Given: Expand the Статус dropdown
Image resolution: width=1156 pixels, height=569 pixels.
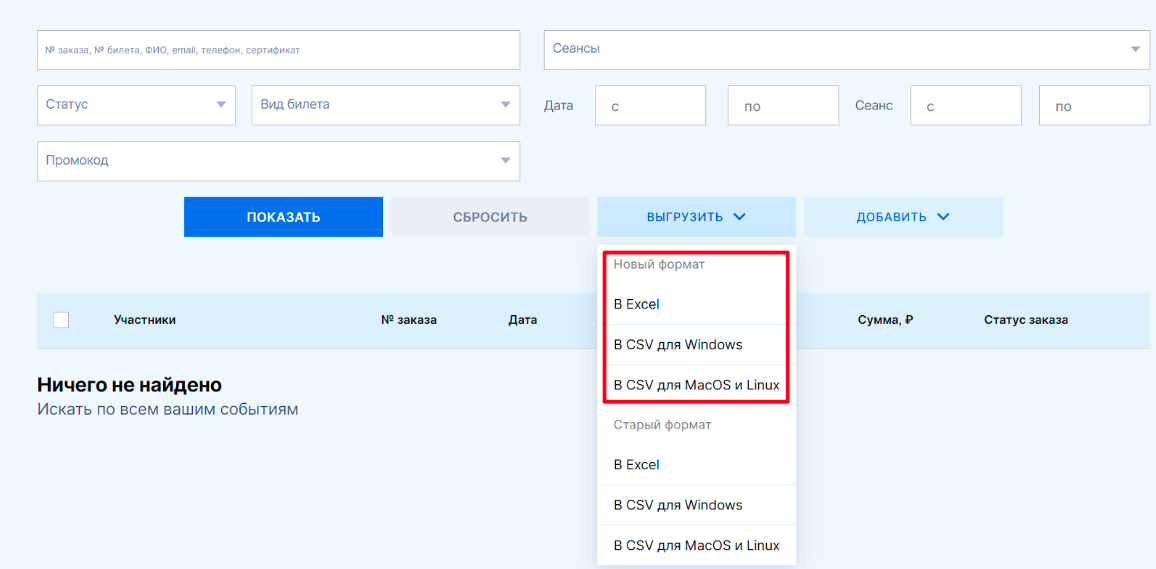Looking at the screenshot, I should tap(136, 105).
